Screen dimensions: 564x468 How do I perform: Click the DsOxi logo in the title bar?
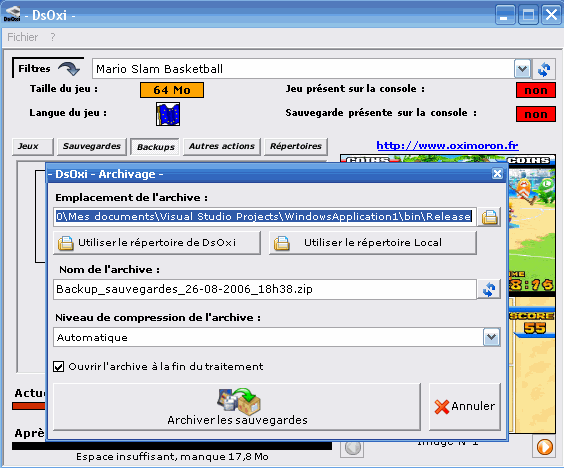tap(12, 15)
